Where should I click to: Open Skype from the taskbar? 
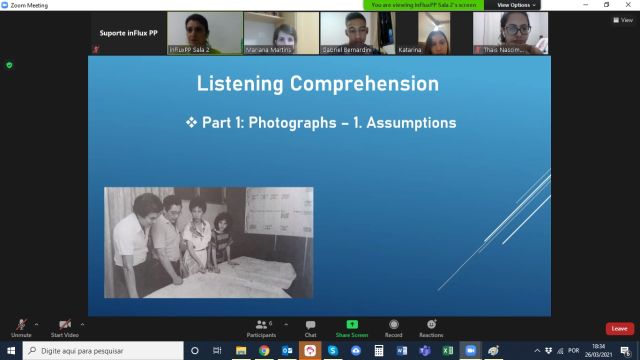[333, 351]
